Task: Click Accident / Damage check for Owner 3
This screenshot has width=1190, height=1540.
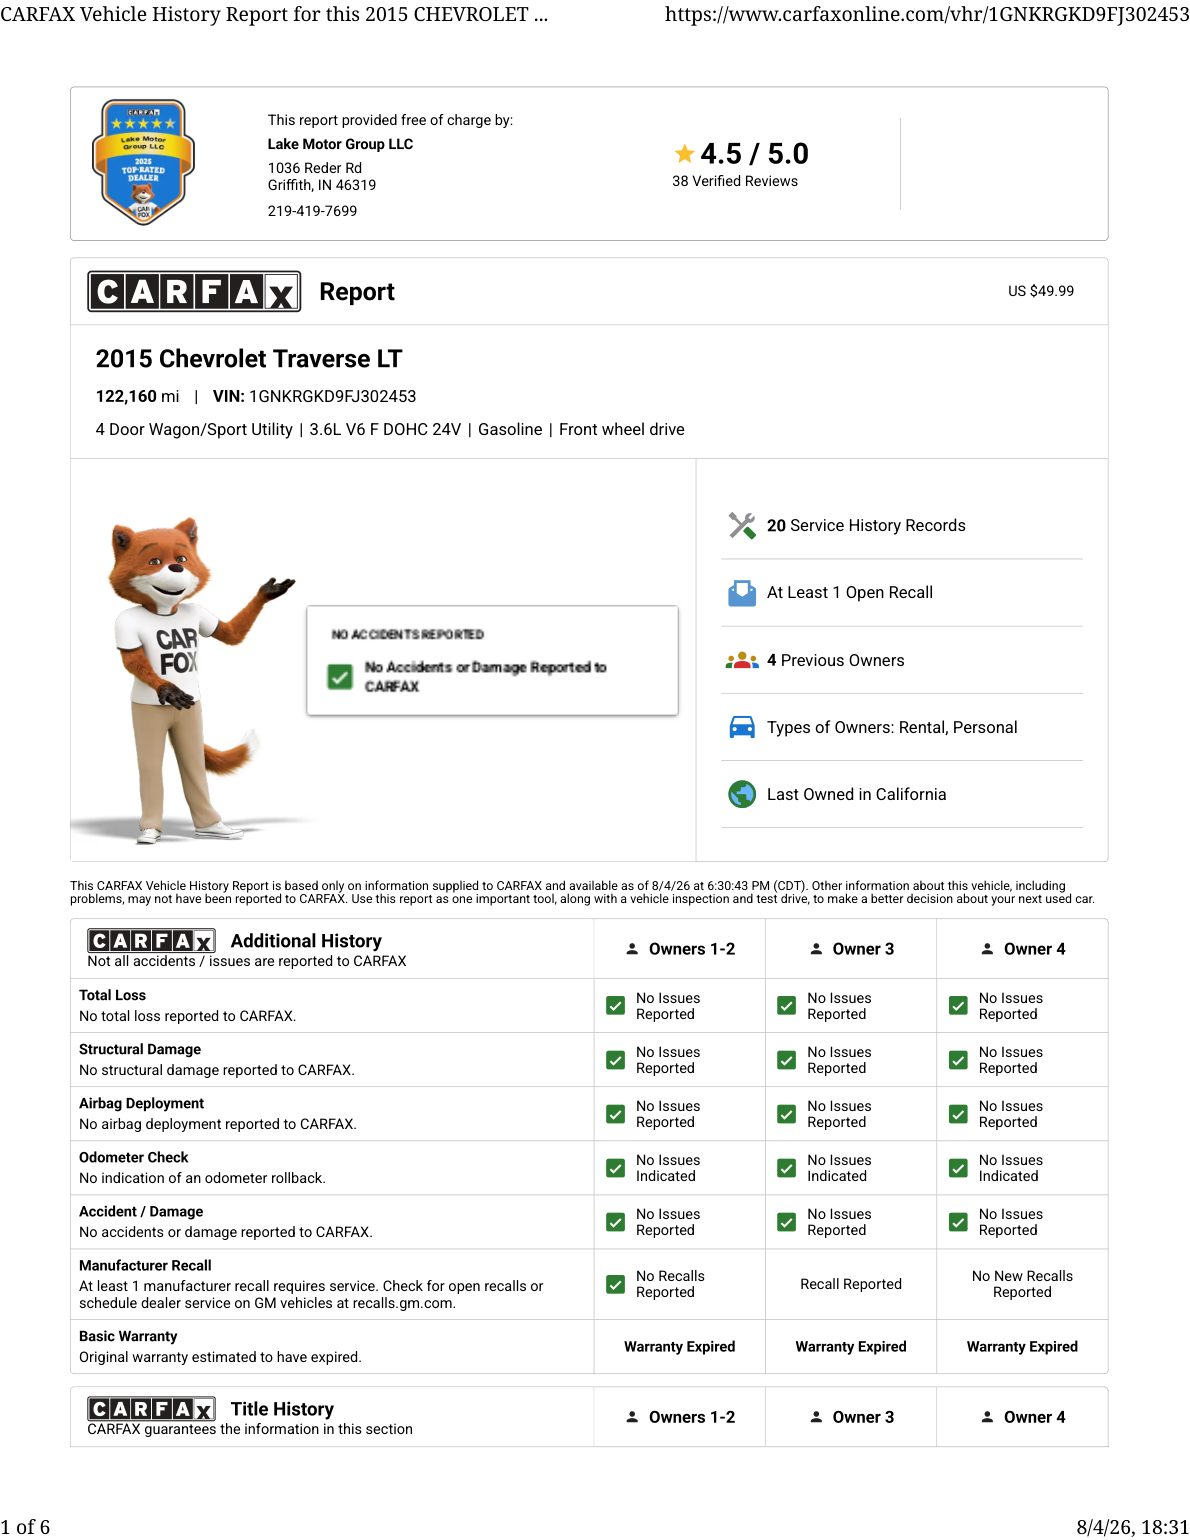Action: coord(787,1222)
